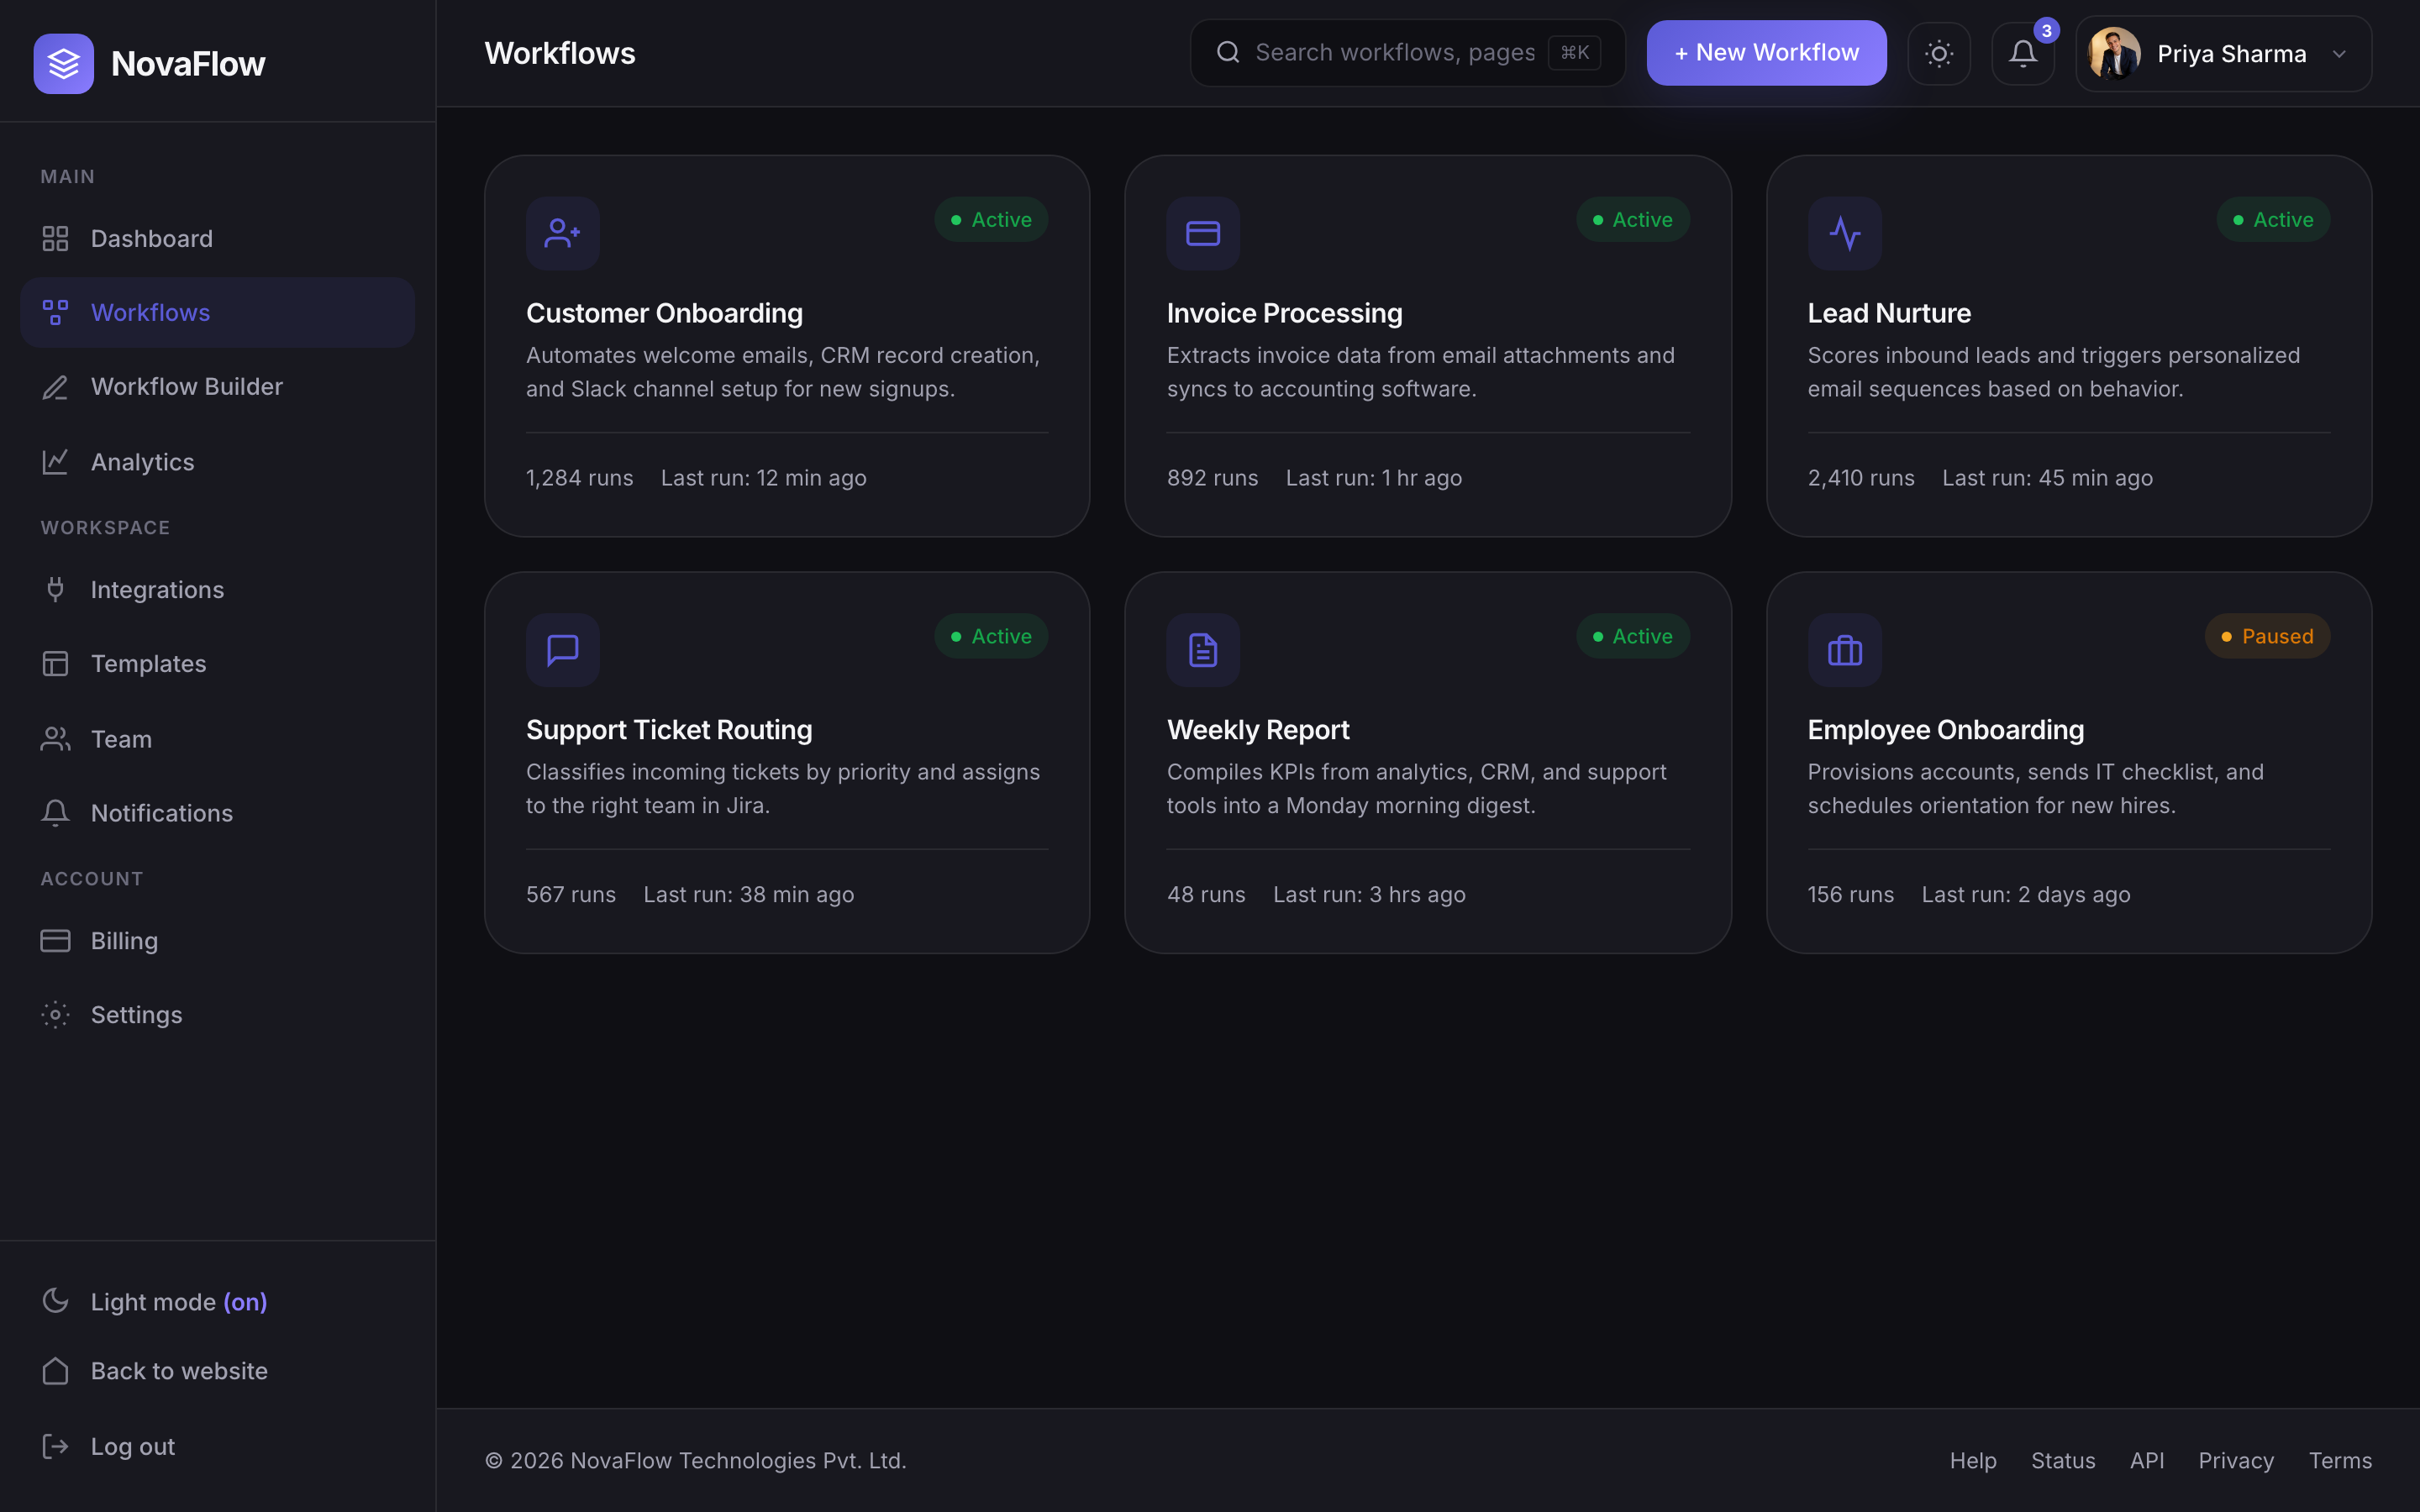
Task: Open Integrations in the sidebar
Action: click(217, 589)
